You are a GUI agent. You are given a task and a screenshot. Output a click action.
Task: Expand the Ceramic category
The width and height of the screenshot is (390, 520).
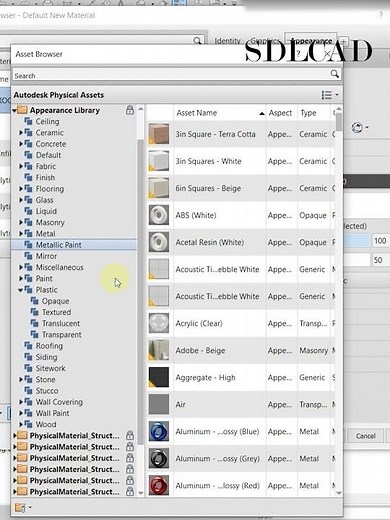21,133
